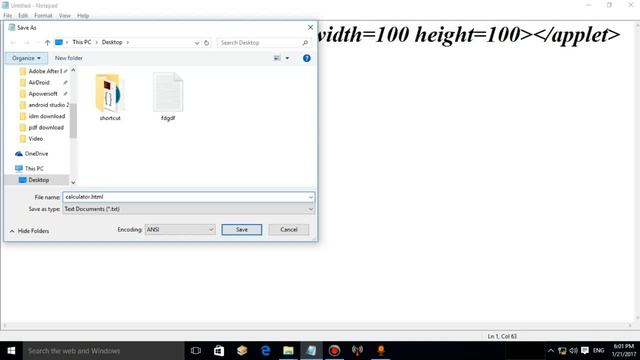
Task: Click the red record taskbar icon
Action: (x=334, y=351)
